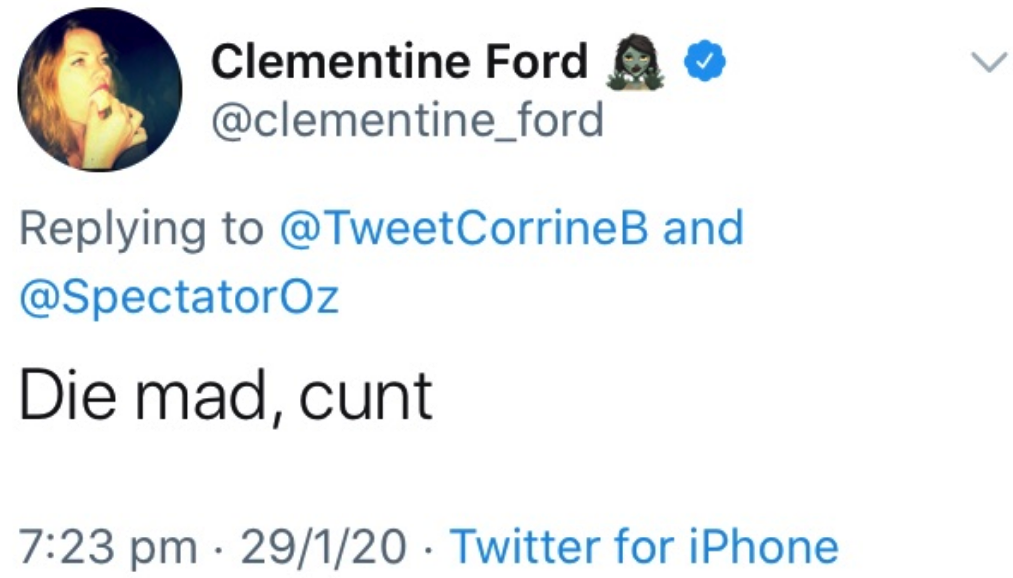Image resolution: width=1013 pixels, height=578 pixels.
Task: Visit the @SpectatorOz mention
Action: click(x=180, y=297)
